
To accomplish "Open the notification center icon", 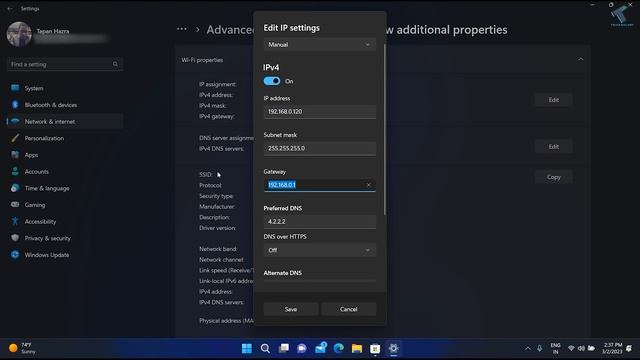I will [x=629, y=348].
